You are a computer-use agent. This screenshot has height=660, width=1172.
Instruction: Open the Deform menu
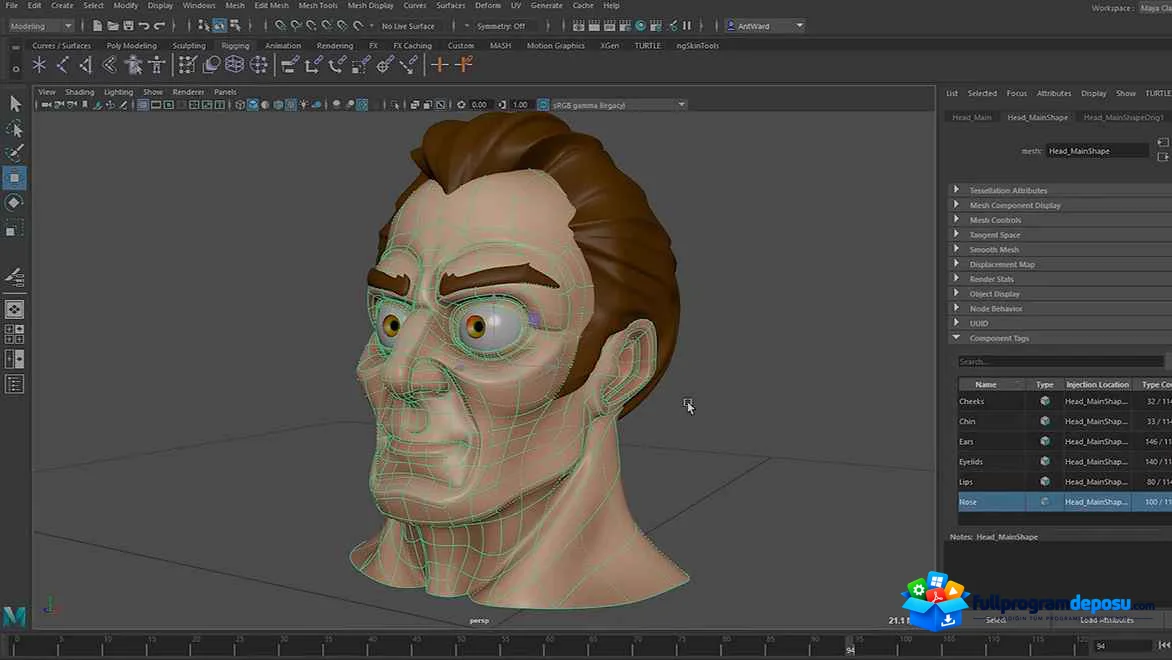487,5
